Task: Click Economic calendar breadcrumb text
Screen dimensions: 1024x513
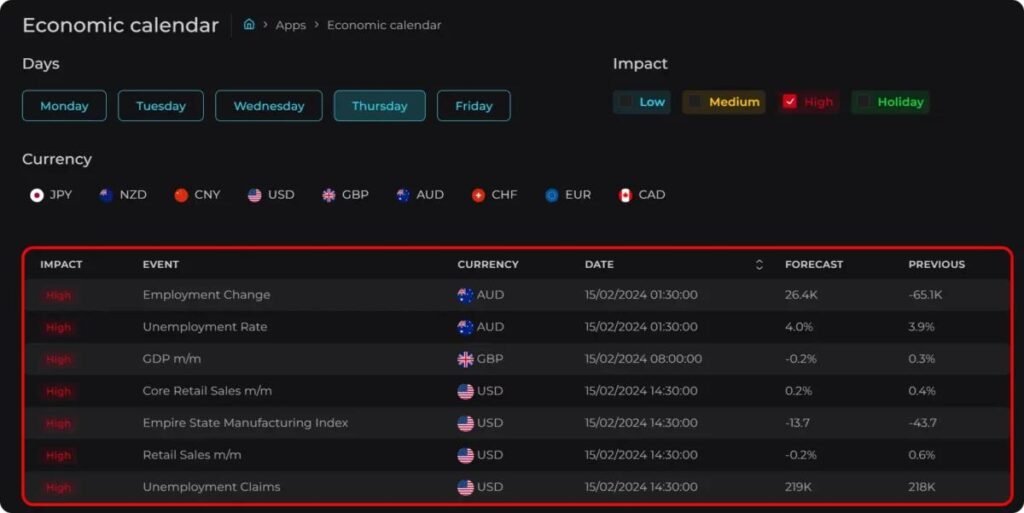Action: point(384,25)
